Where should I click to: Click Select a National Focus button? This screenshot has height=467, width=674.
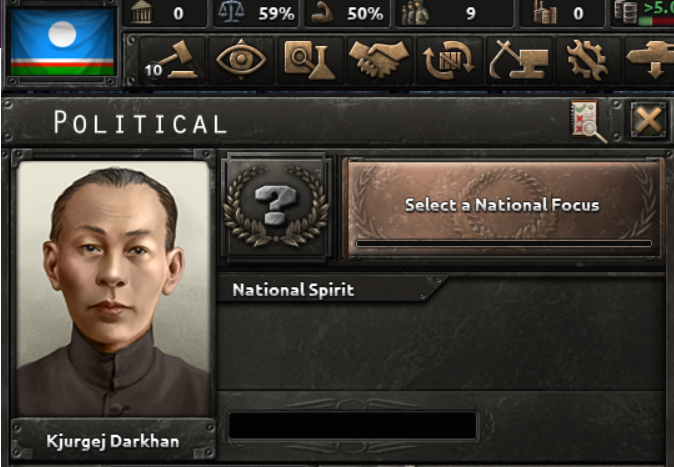click(x=502, y=206)
